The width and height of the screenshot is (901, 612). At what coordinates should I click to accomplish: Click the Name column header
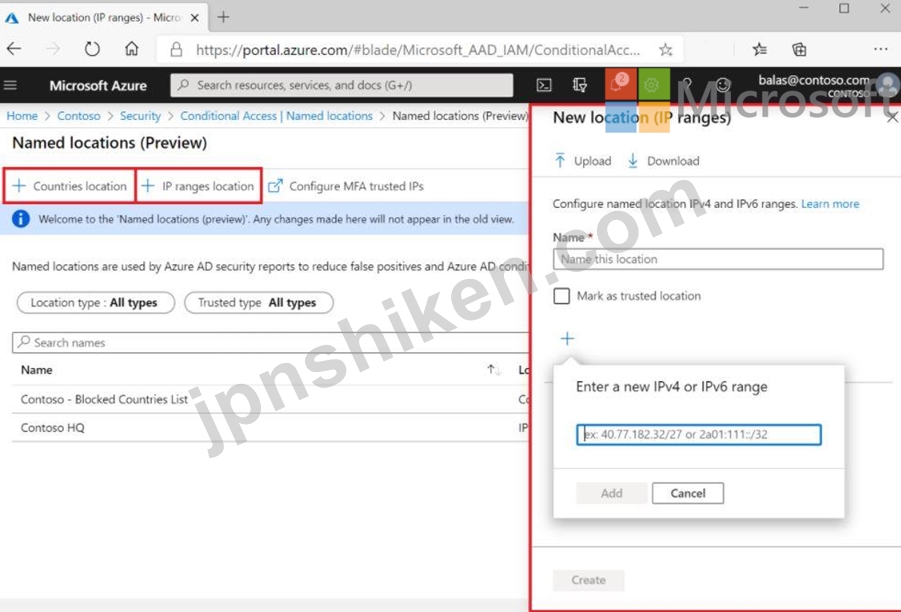[x=37, y=370]
